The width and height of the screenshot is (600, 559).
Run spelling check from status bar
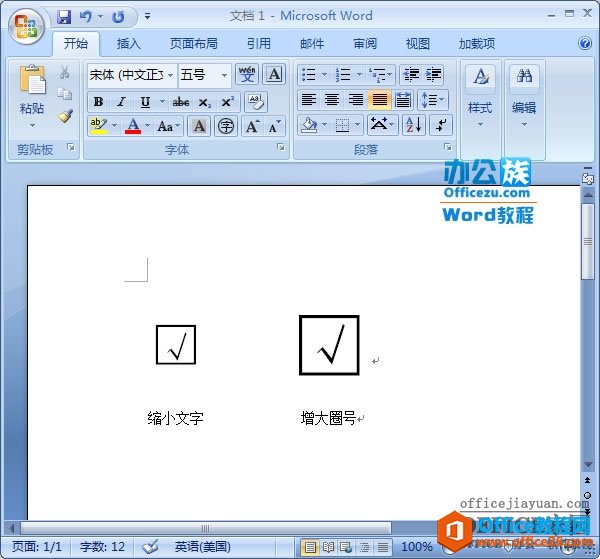[150, 546]
